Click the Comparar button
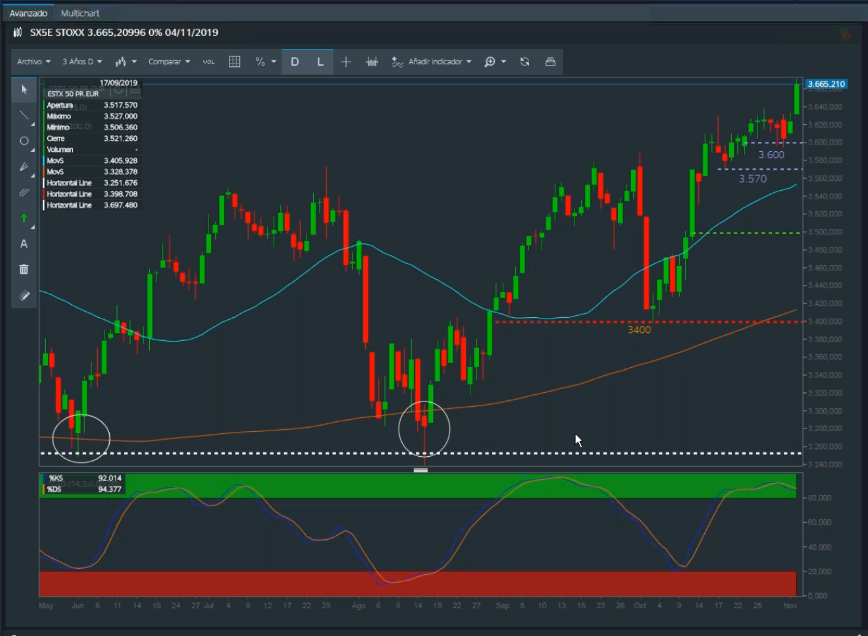This screenshot has height=636, width=868. (169, 62)
